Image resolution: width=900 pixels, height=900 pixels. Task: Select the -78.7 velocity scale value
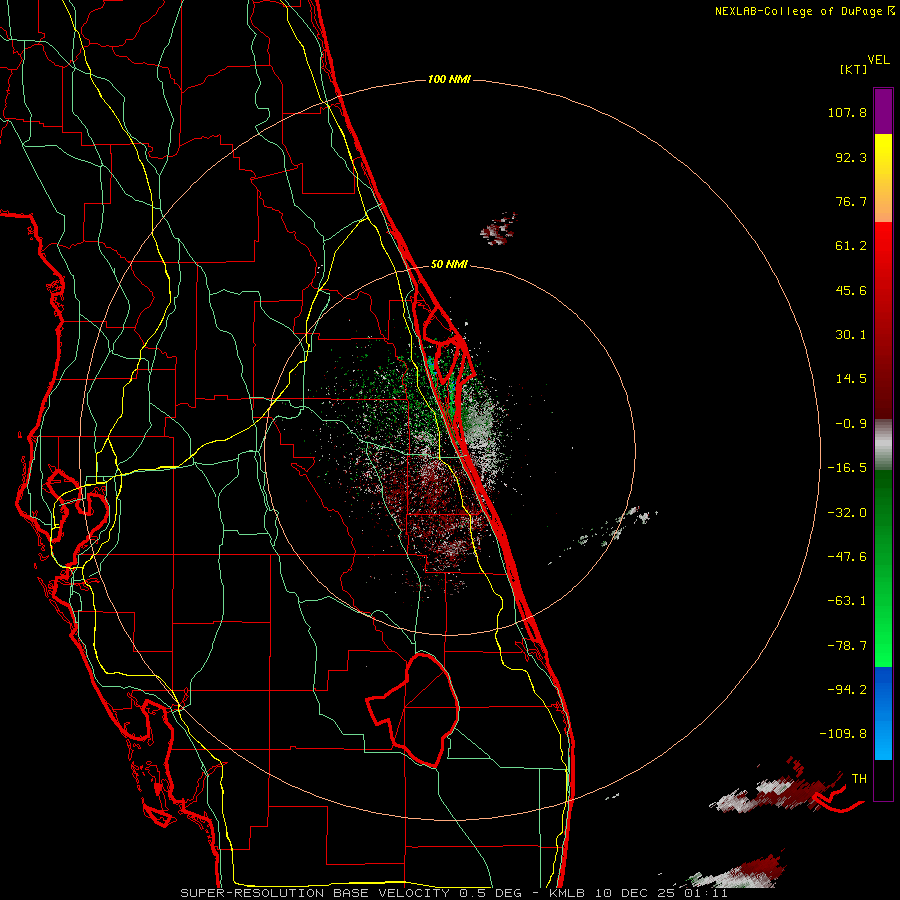[847, 646]
